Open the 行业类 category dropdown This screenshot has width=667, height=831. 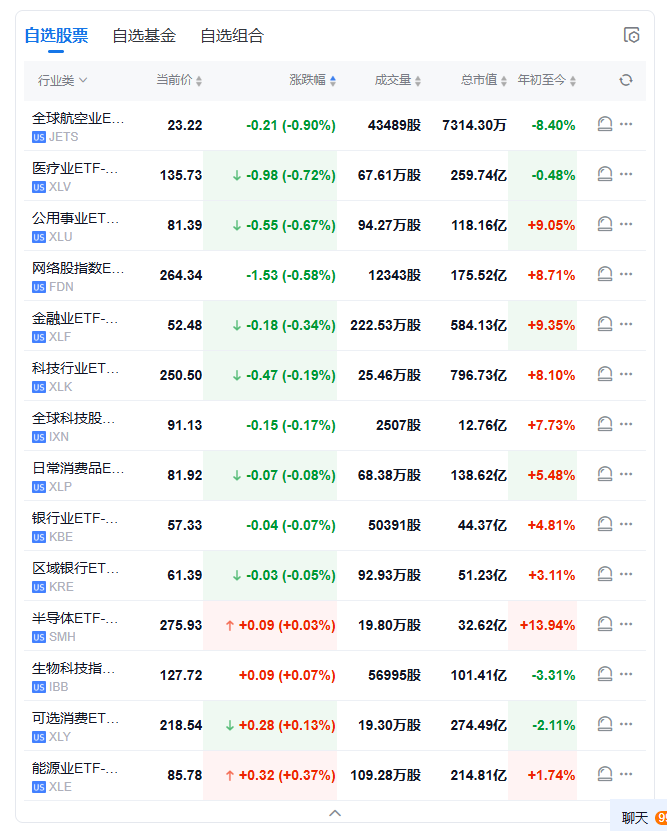click(62, 81)
